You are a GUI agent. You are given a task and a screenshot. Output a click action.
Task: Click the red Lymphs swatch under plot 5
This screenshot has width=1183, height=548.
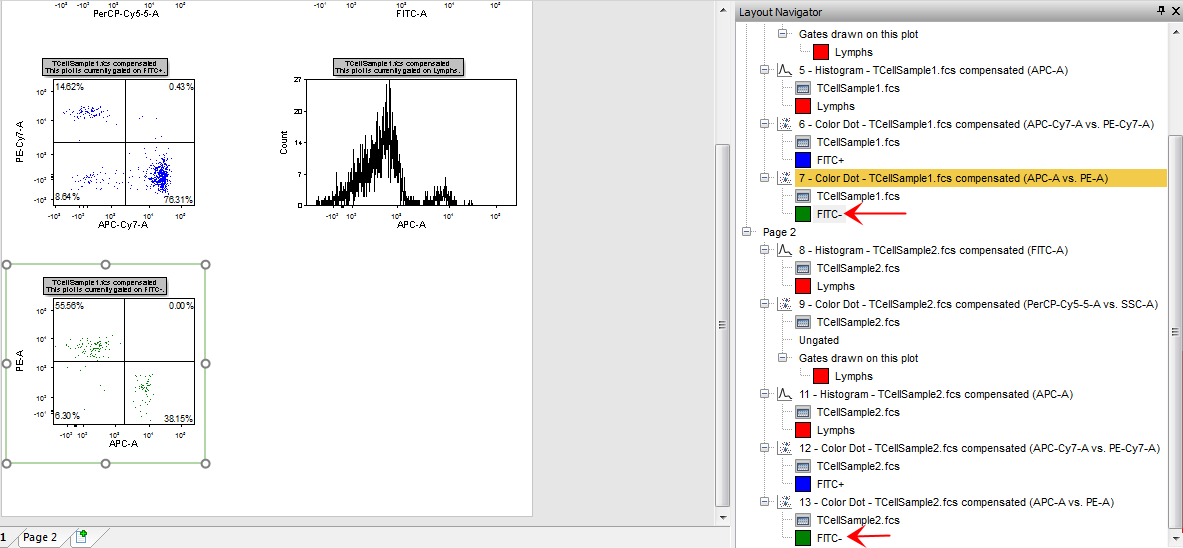pos(803,106)
